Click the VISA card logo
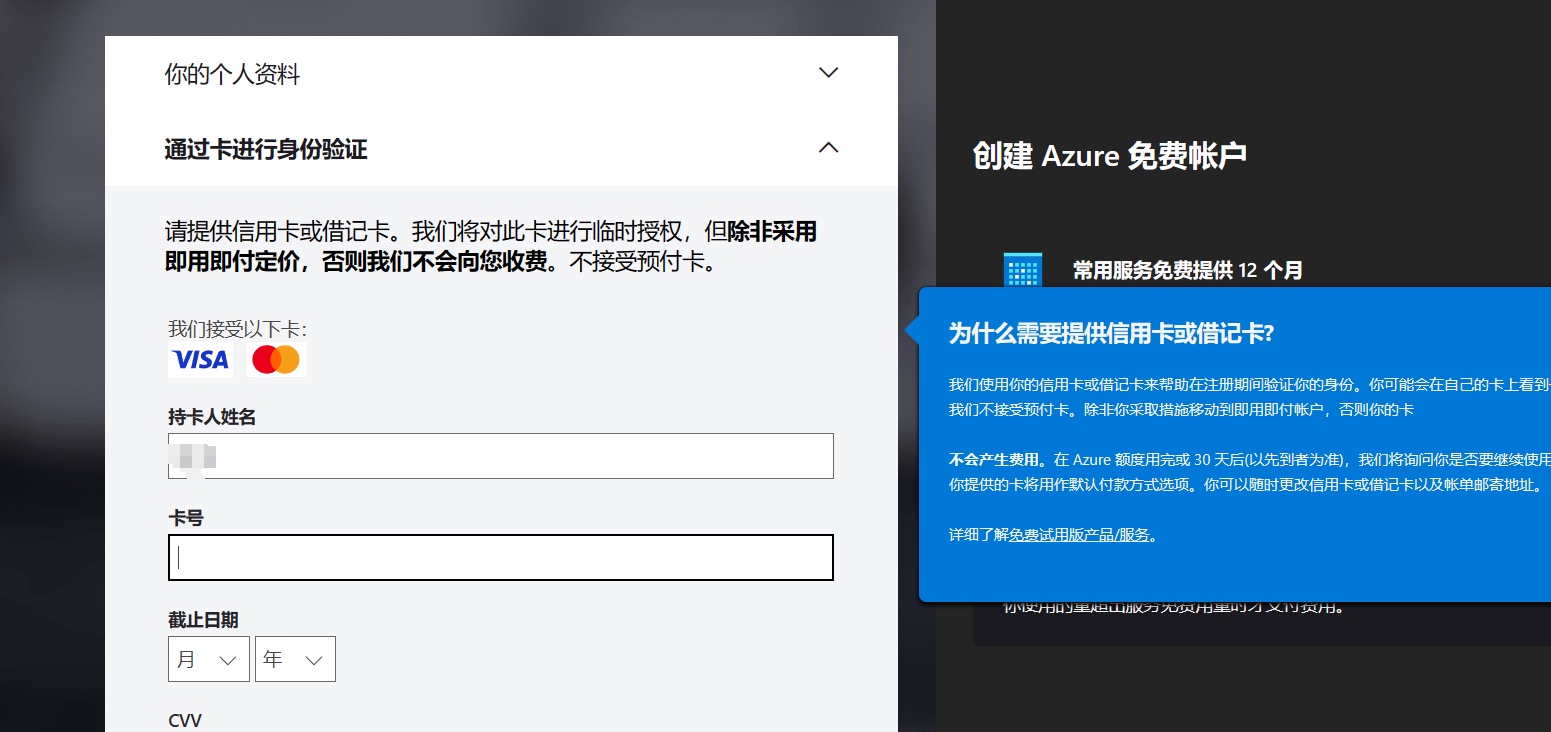Viewport: 1551px width, 732px height. click(201, 360)
